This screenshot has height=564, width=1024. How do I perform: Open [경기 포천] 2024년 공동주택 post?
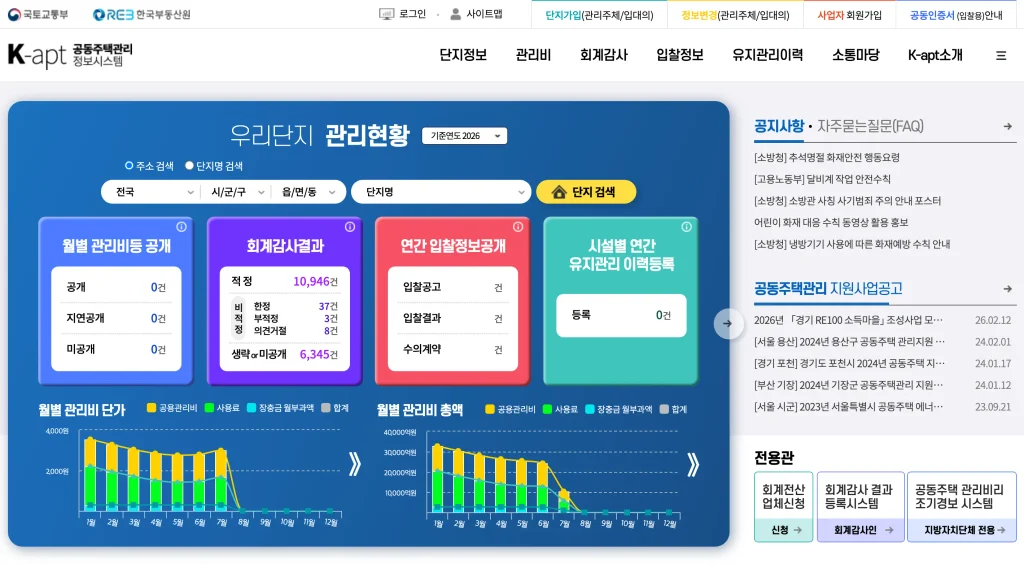(x=849, y=364)
